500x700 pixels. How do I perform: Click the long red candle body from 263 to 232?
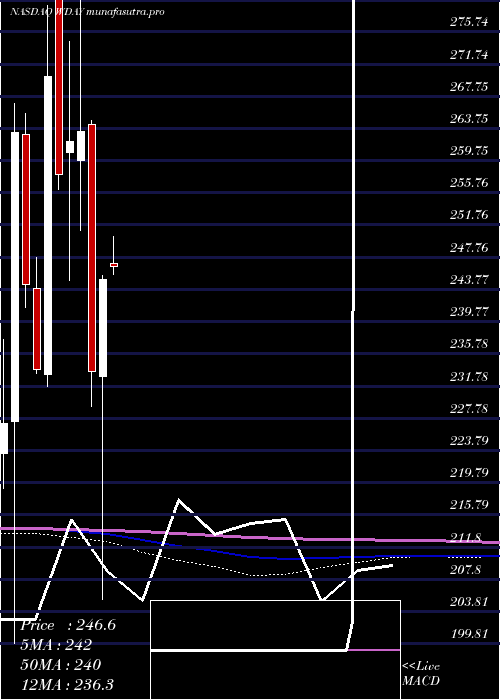point(92,248)
